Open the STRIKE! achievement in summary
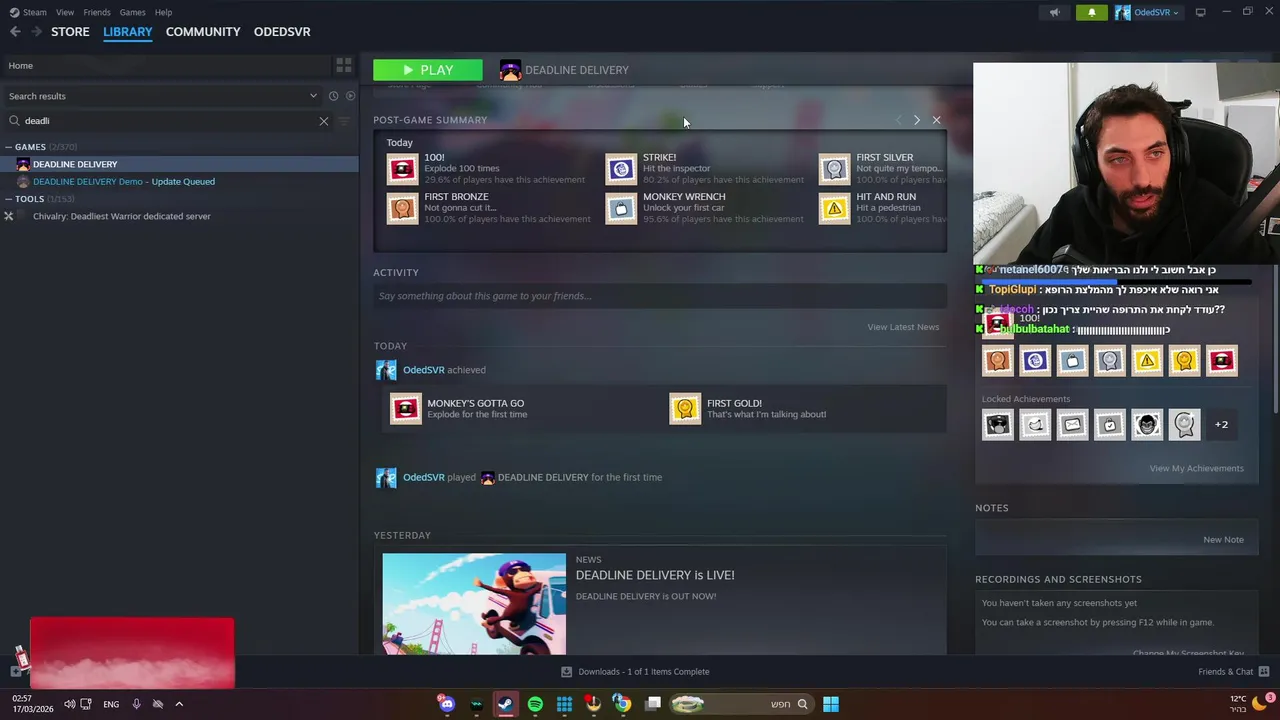The width and height of the screenshot is (1280, 720). tap(621, 169)
